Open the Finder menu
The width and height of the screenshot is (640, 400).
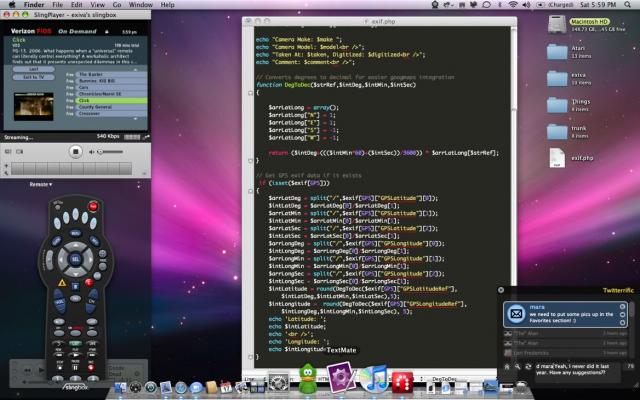[34, 5]
